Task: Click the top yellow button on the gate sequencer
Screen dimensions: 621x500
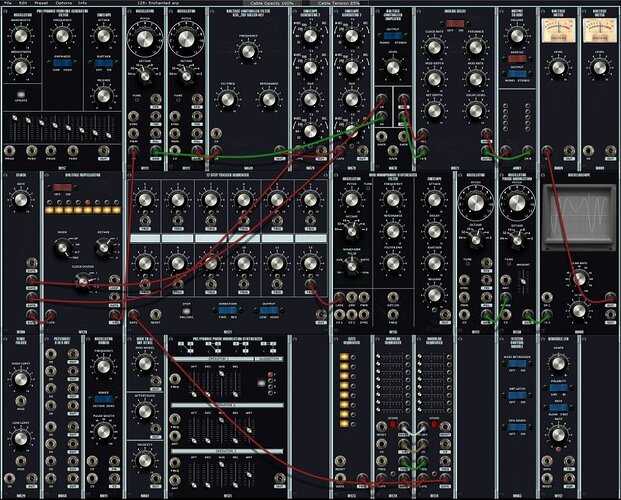Action: click(344, 357)
